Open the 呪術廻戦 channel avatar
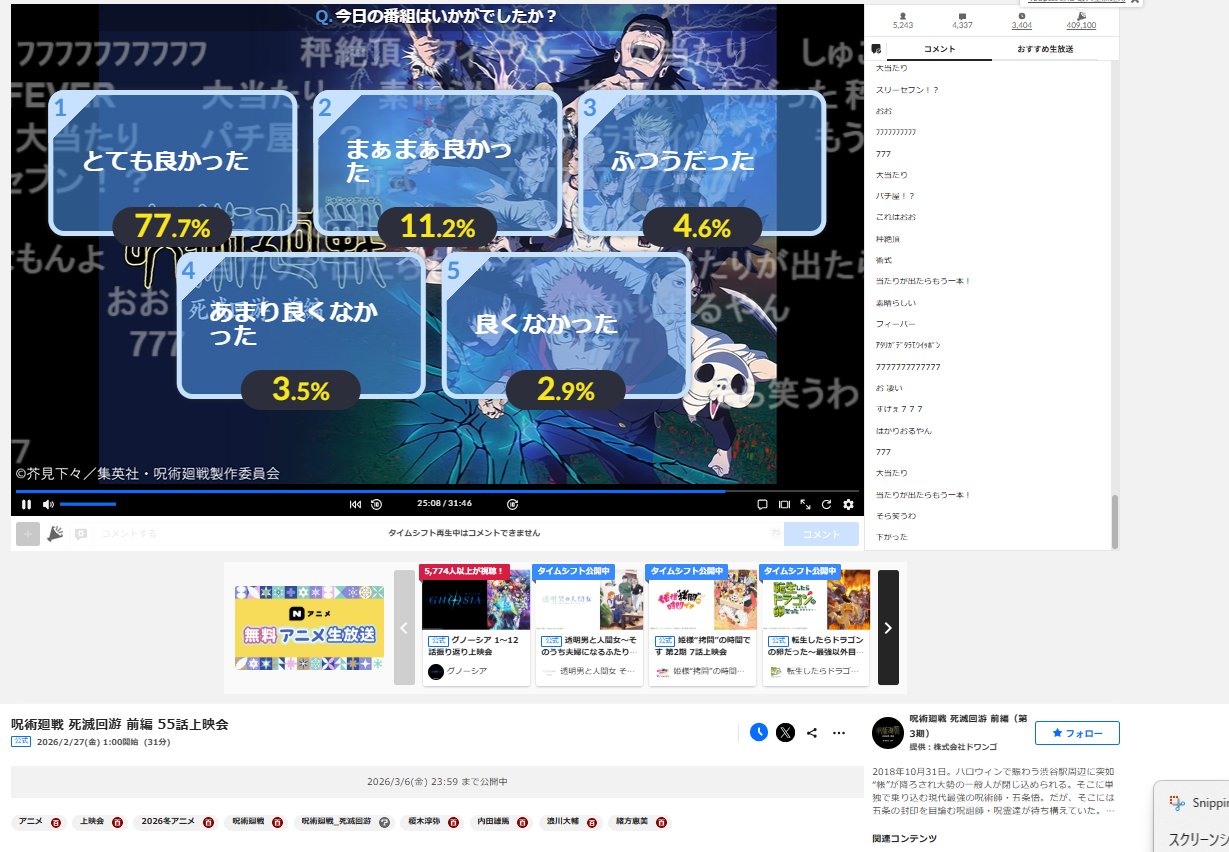 (x=888, y=733)
